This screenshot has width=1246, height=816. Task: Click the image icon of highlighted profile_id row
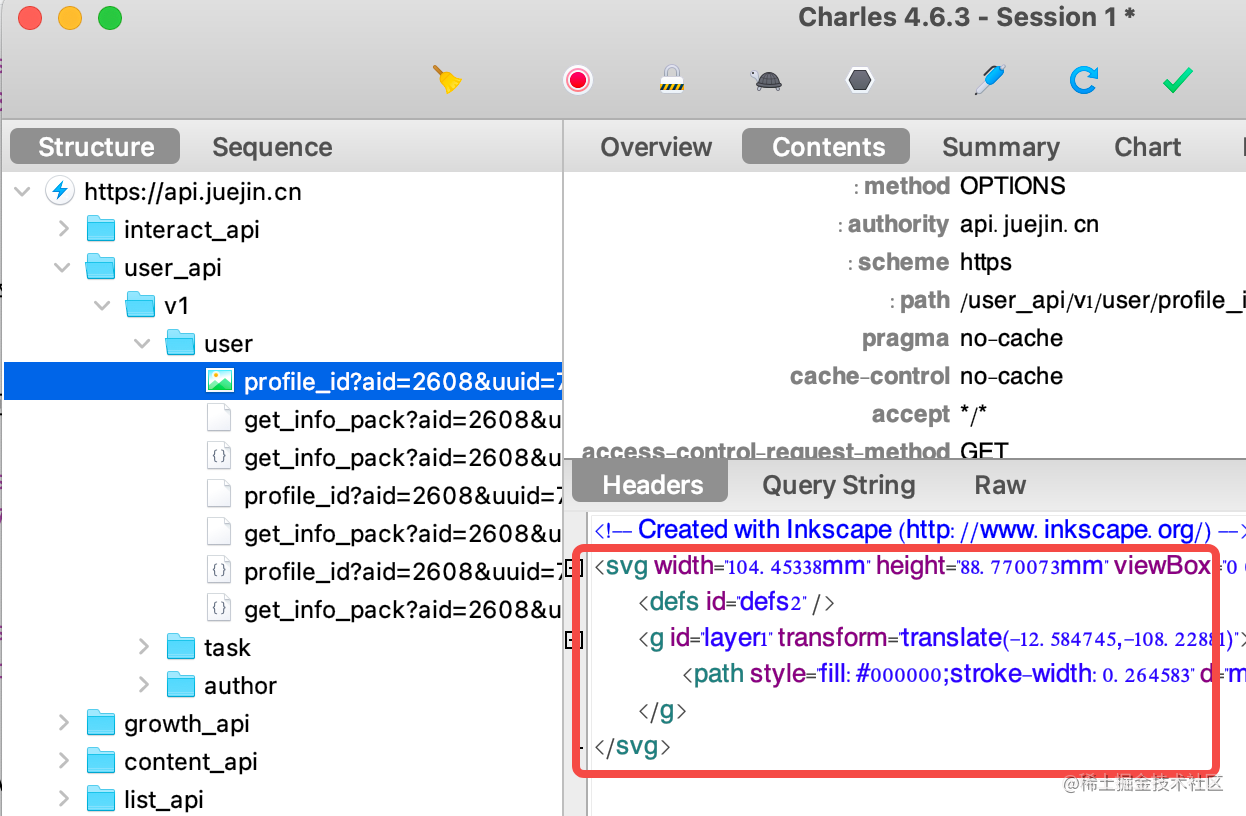[220, 381]
